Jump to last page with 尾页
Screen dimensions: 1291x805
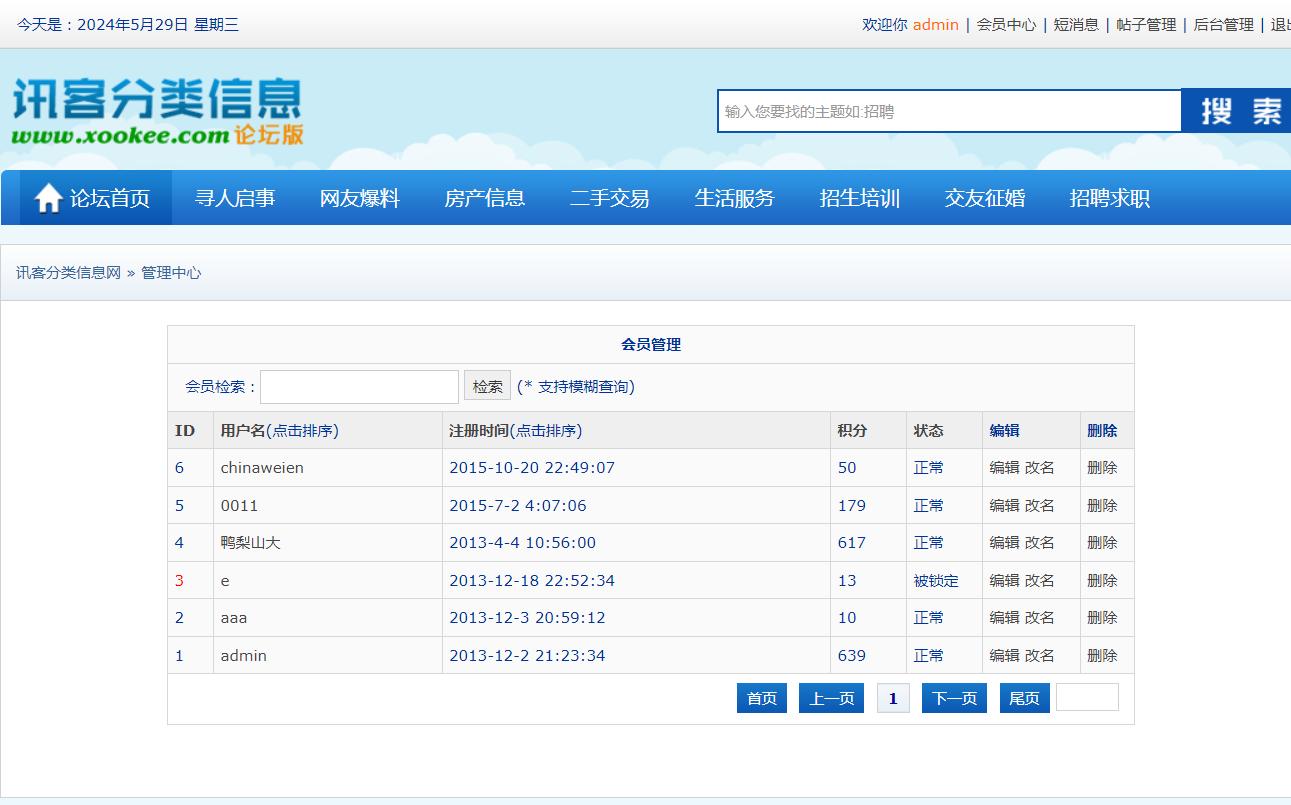pos(1025,698)
